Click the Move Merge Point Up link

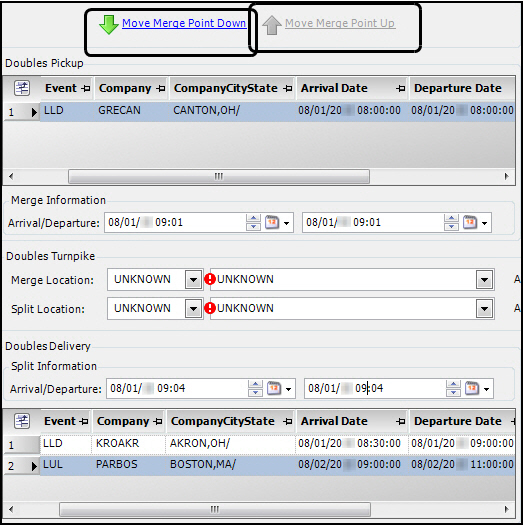340,23
